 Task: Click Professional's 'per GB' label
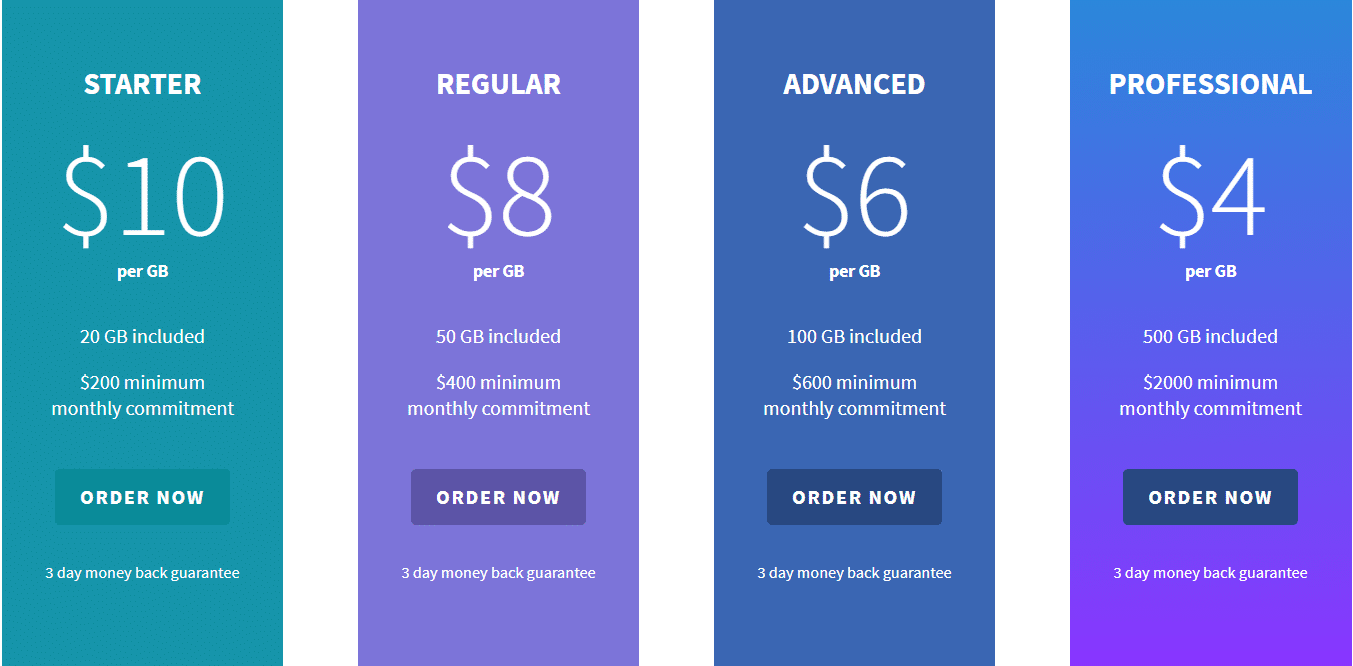(1210, 270)
